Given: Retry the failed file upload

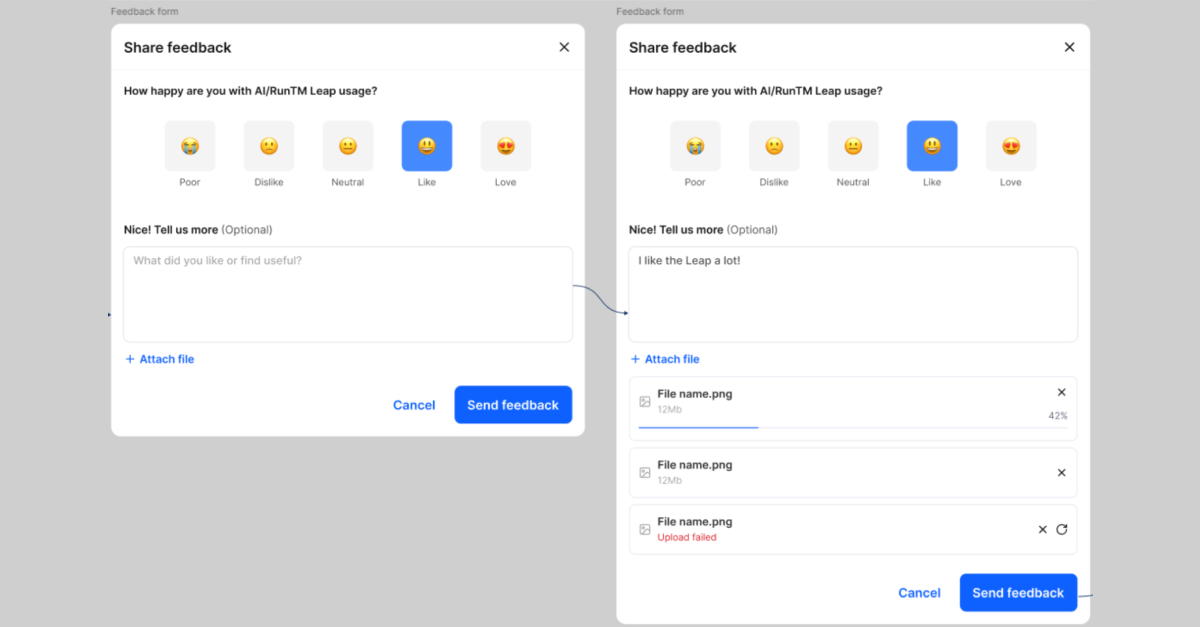Looking at the screenshot, I should point(1062,529).
